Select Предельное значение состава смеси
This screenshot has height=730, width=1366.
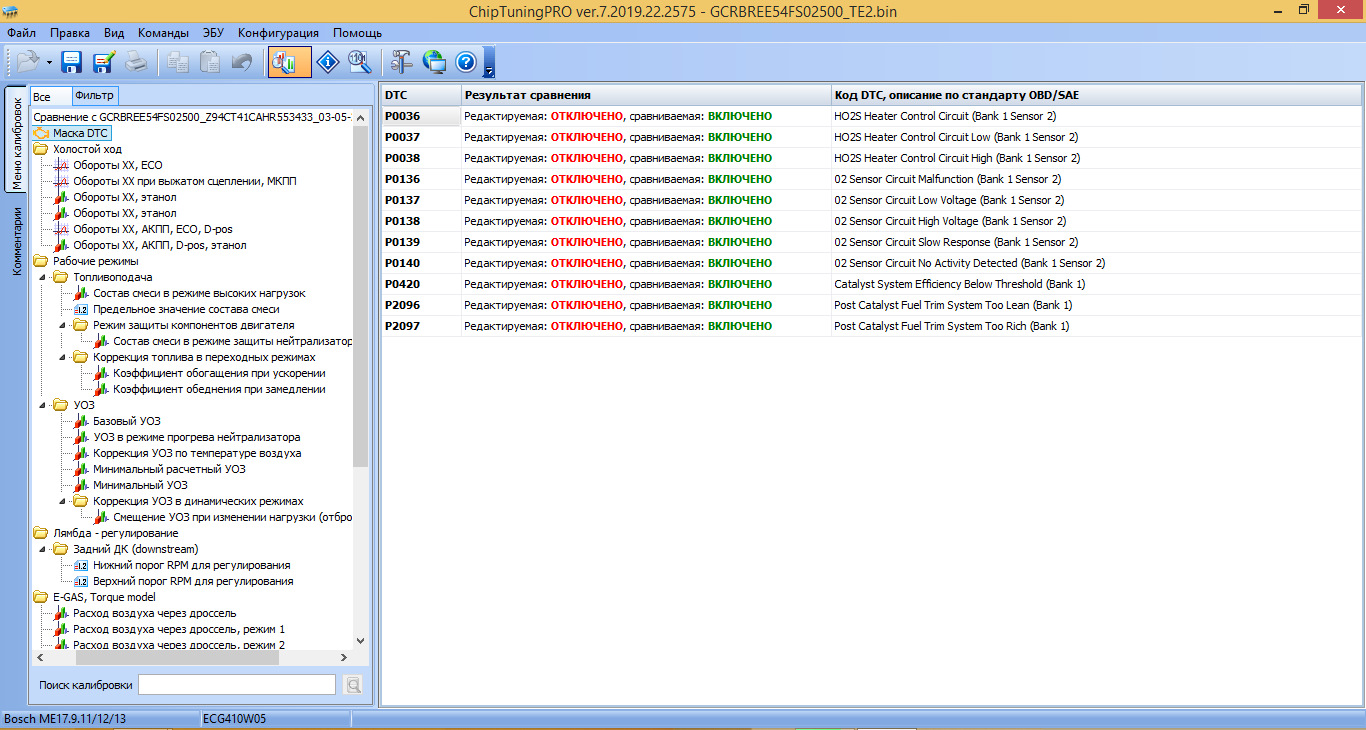[186, 309]
